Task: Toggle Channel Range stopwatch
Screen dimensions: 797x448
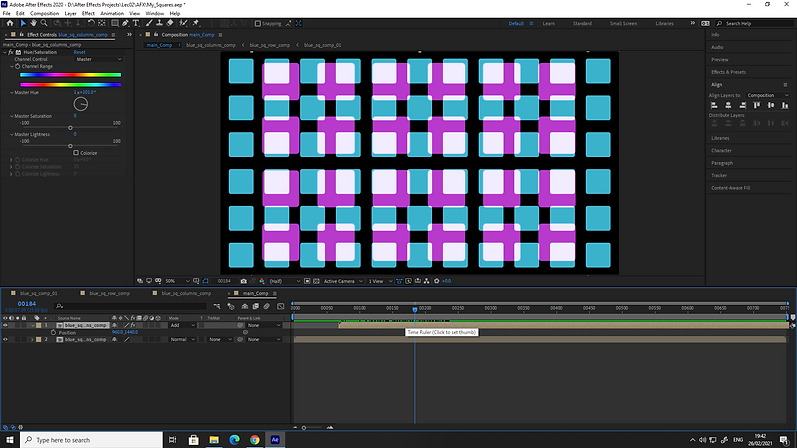Action: [x=18, y=66]
